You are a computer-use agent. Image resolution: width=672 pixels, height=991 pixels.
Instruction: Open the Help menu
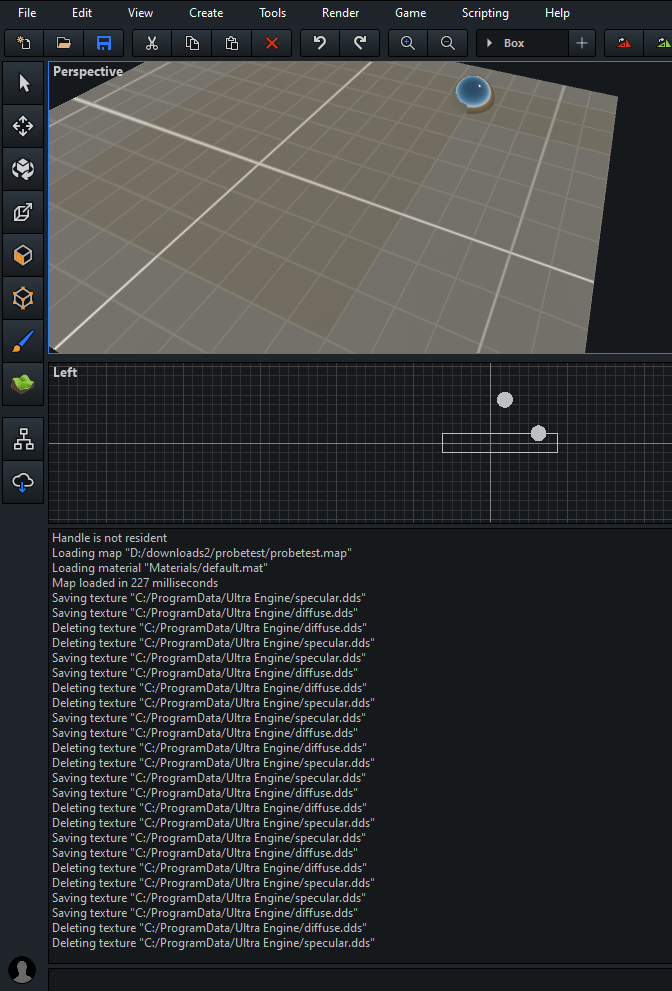(558, 13)
